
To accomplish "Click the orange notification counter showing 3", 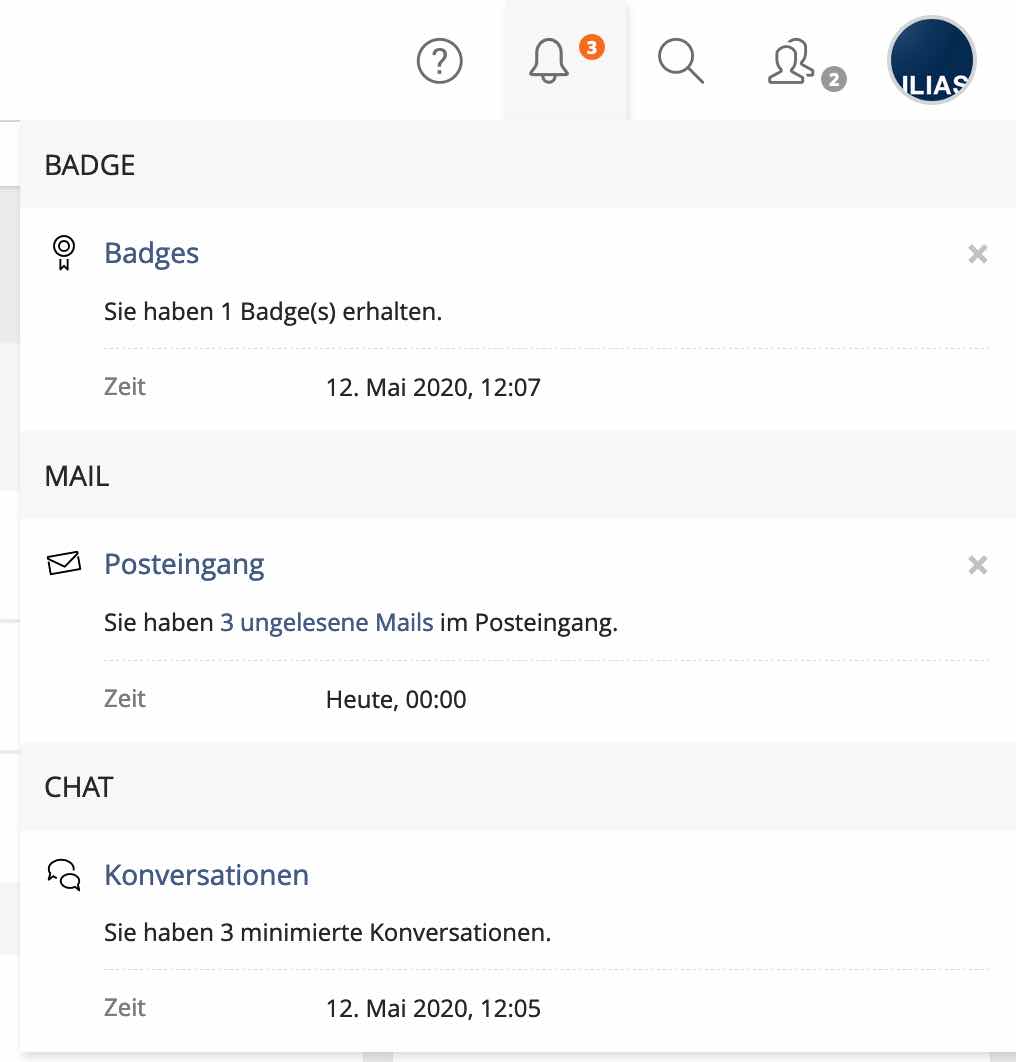I will (592, 47).
